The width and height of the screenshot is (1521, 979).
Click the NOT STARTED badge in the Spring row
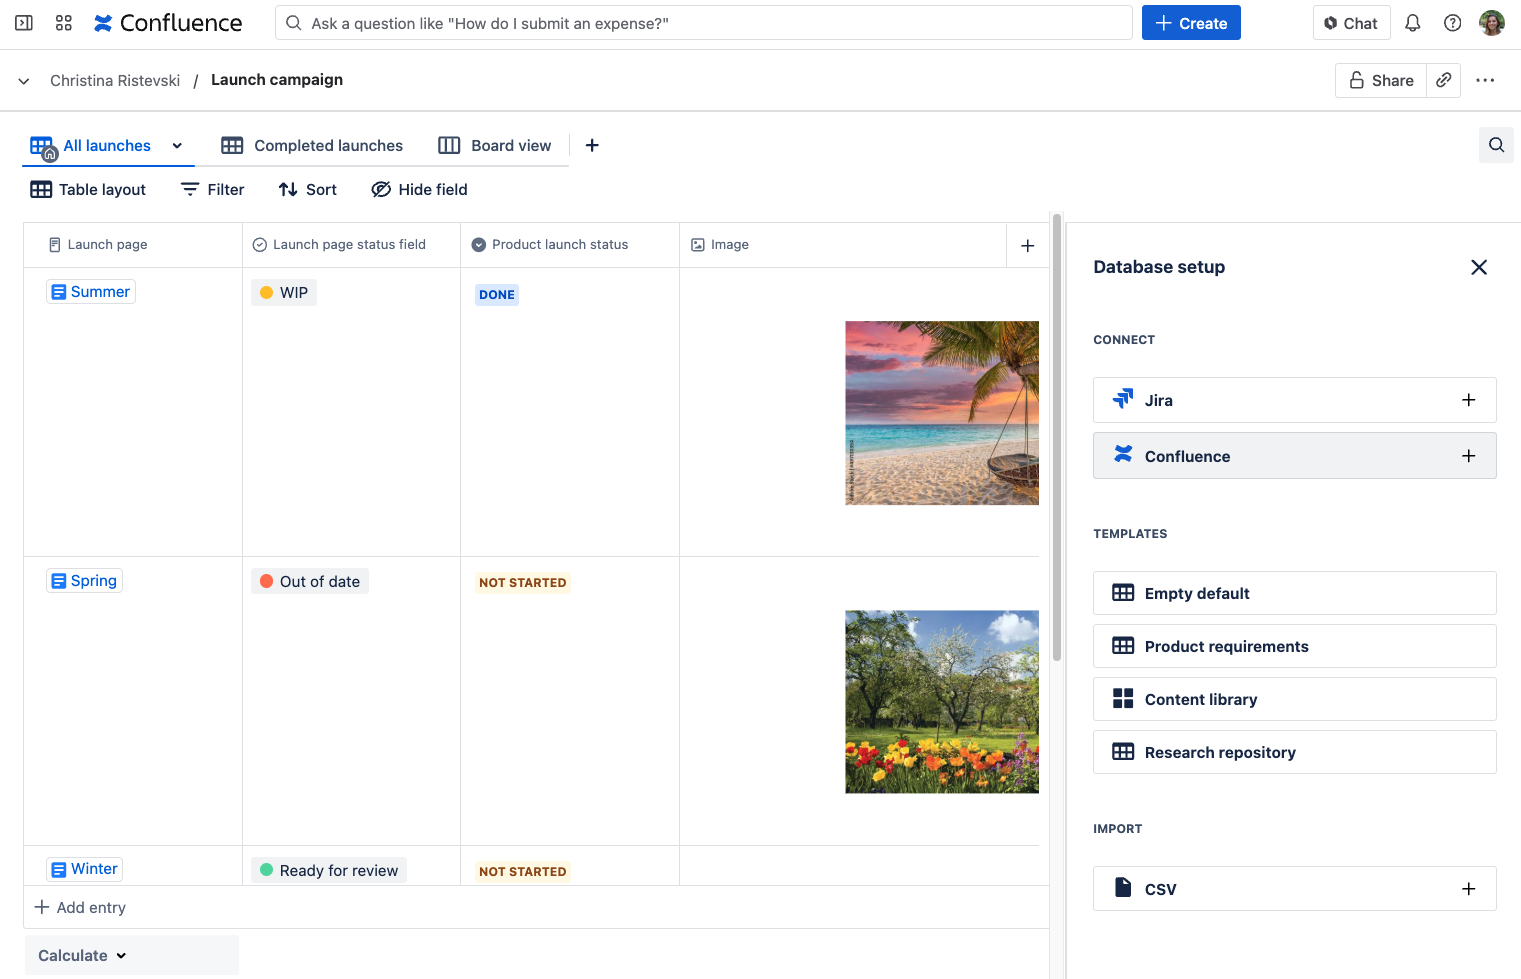(x=523, y=582)
